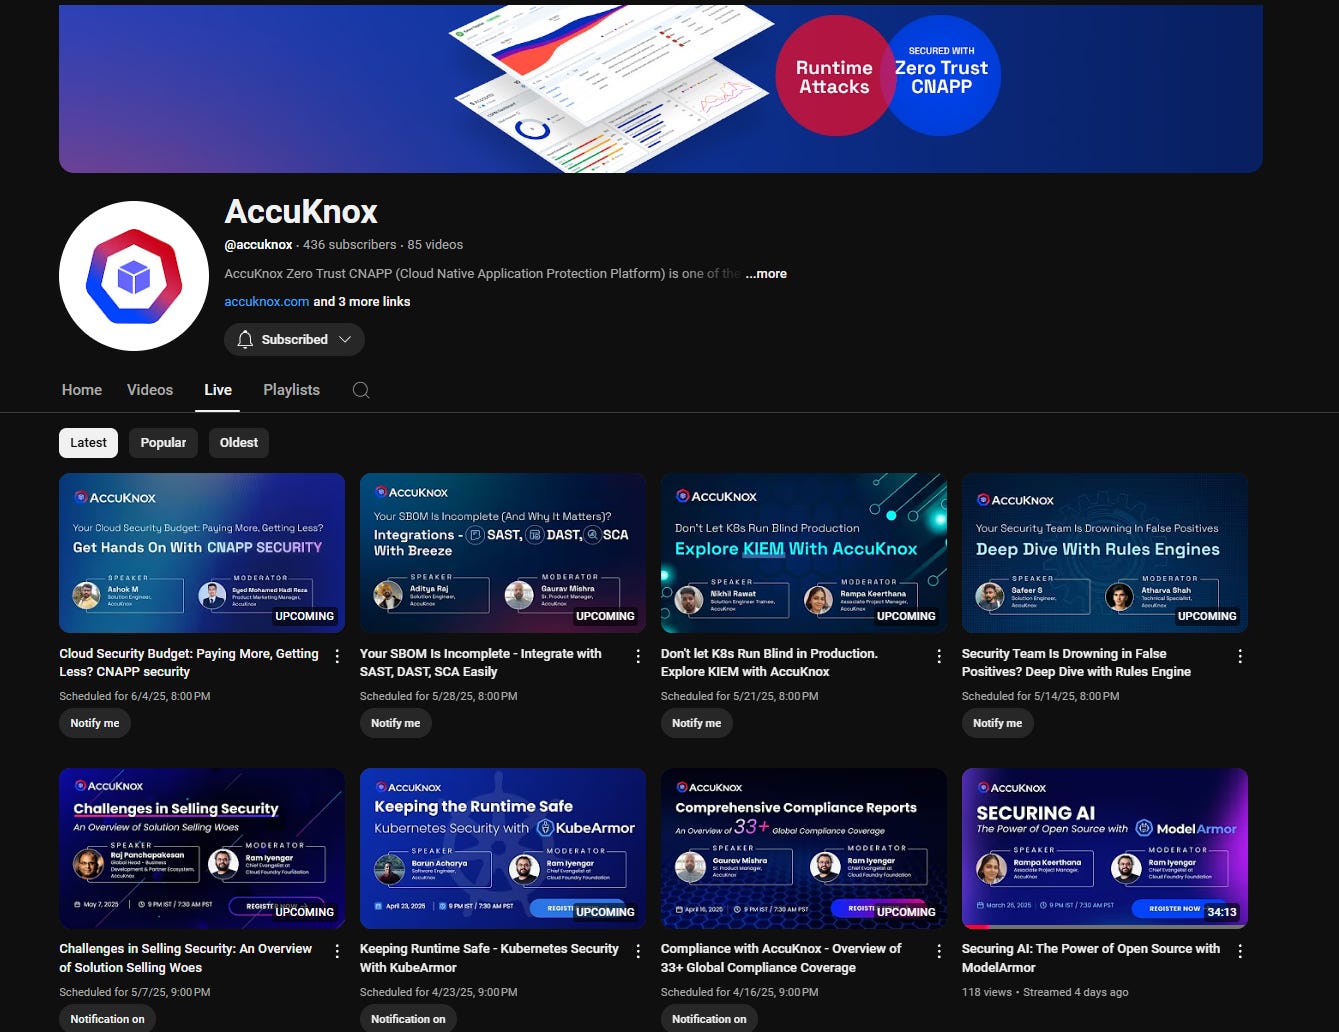Open options menu for Challenges in Selling Security video
Viewport: 1339px width, 1032px height.
337,951
